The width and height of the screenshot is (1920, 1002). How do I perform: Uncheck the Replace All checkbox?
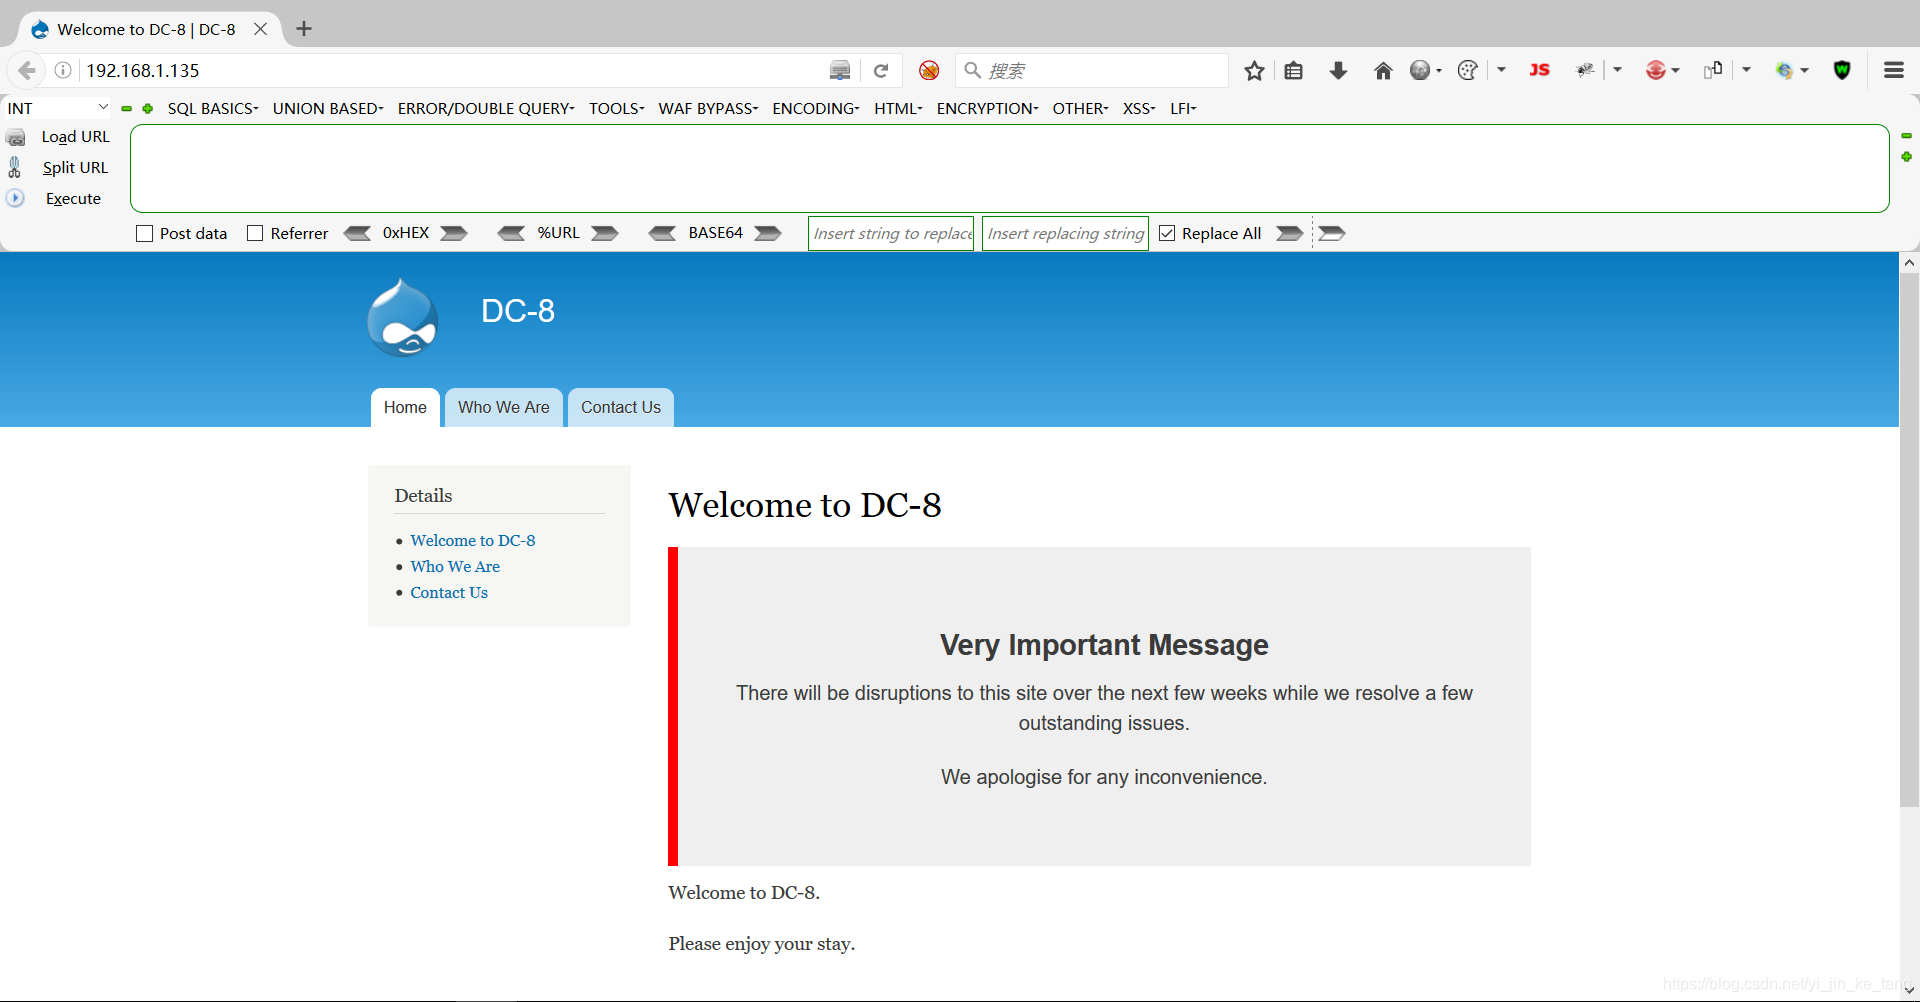click(x=1167, y=233)
